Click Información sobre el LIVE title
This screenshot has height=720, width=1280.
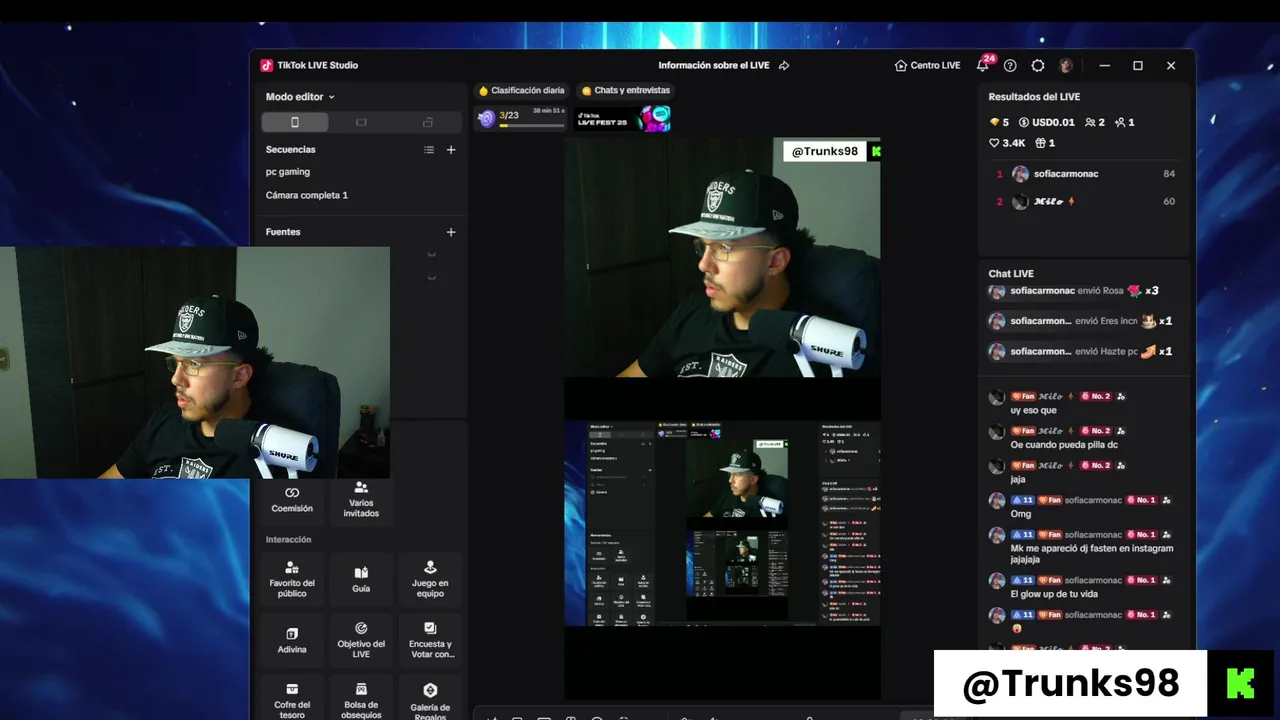pyautogui.click(x=714, y=65)
